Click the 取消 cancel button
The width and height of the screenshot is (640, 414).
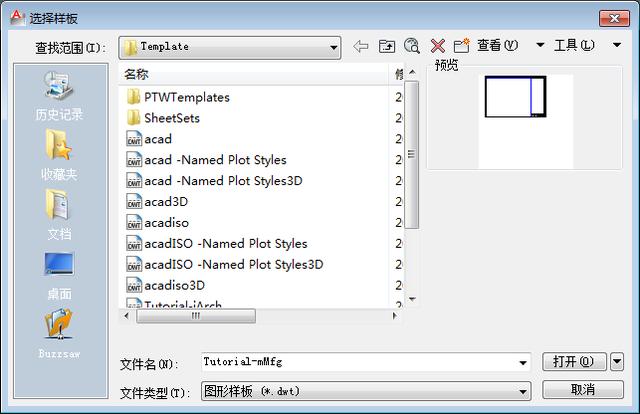pyautogui.click(x=582, y=390)
